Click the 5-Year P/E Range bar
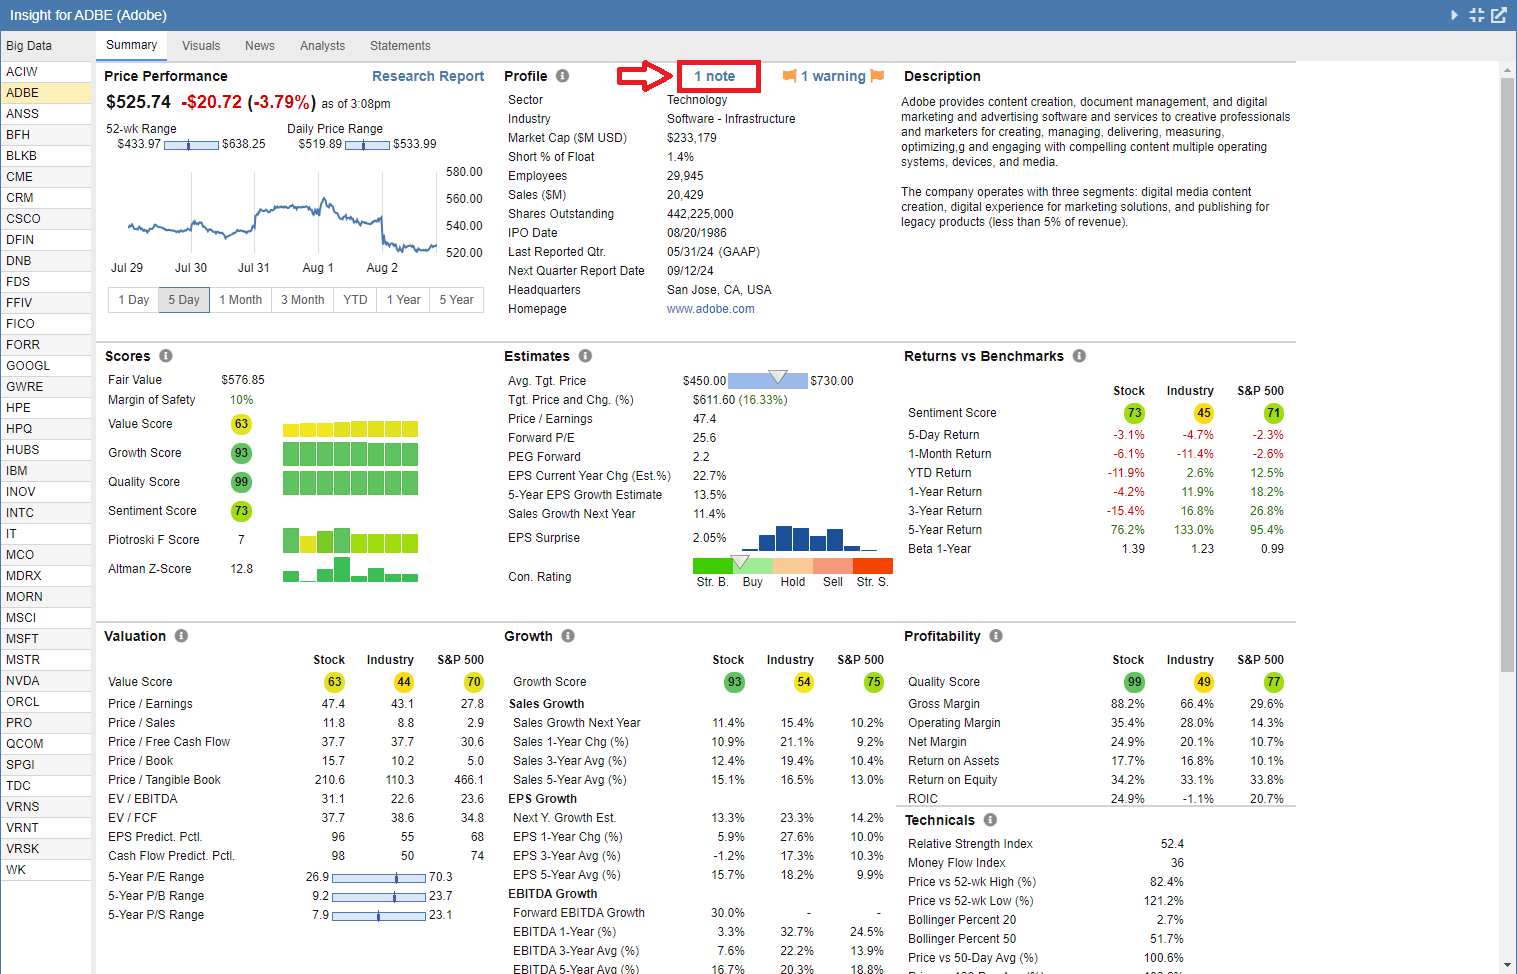This screenshot has height=974, width=1517. tap(379, 878)
